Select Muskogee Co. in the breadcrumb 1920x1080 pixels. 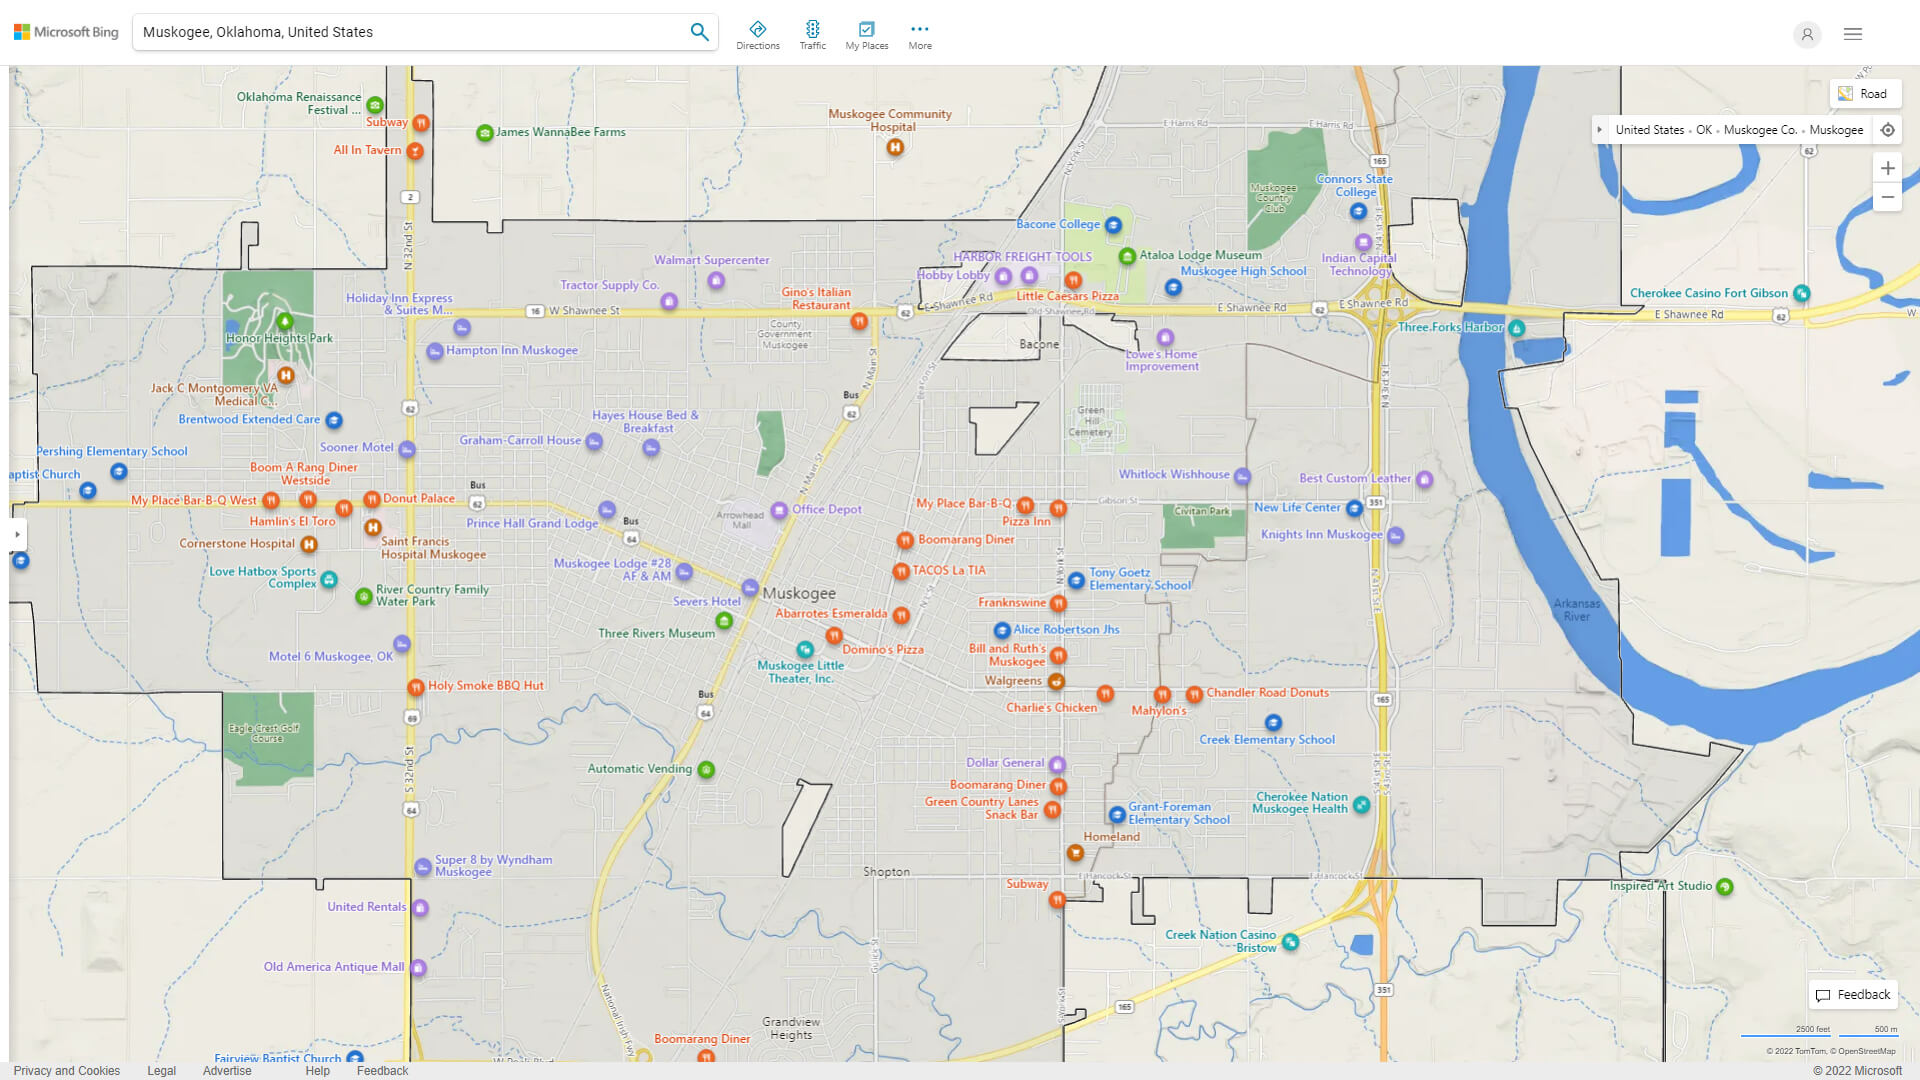tap(1763, 130)
